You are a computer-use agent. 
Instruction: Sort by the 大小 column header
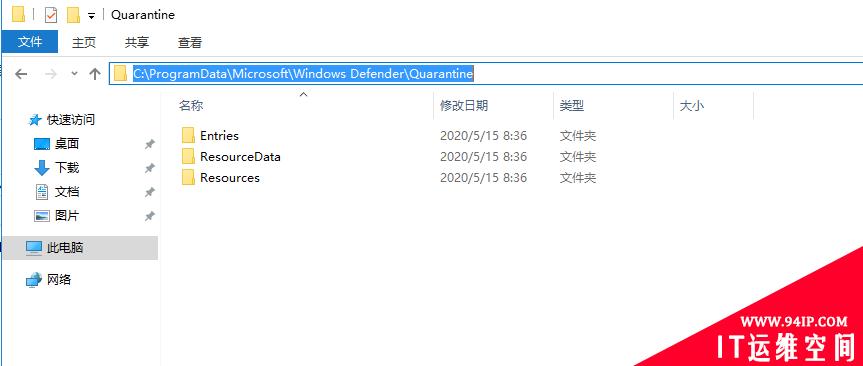pos(692,106)
